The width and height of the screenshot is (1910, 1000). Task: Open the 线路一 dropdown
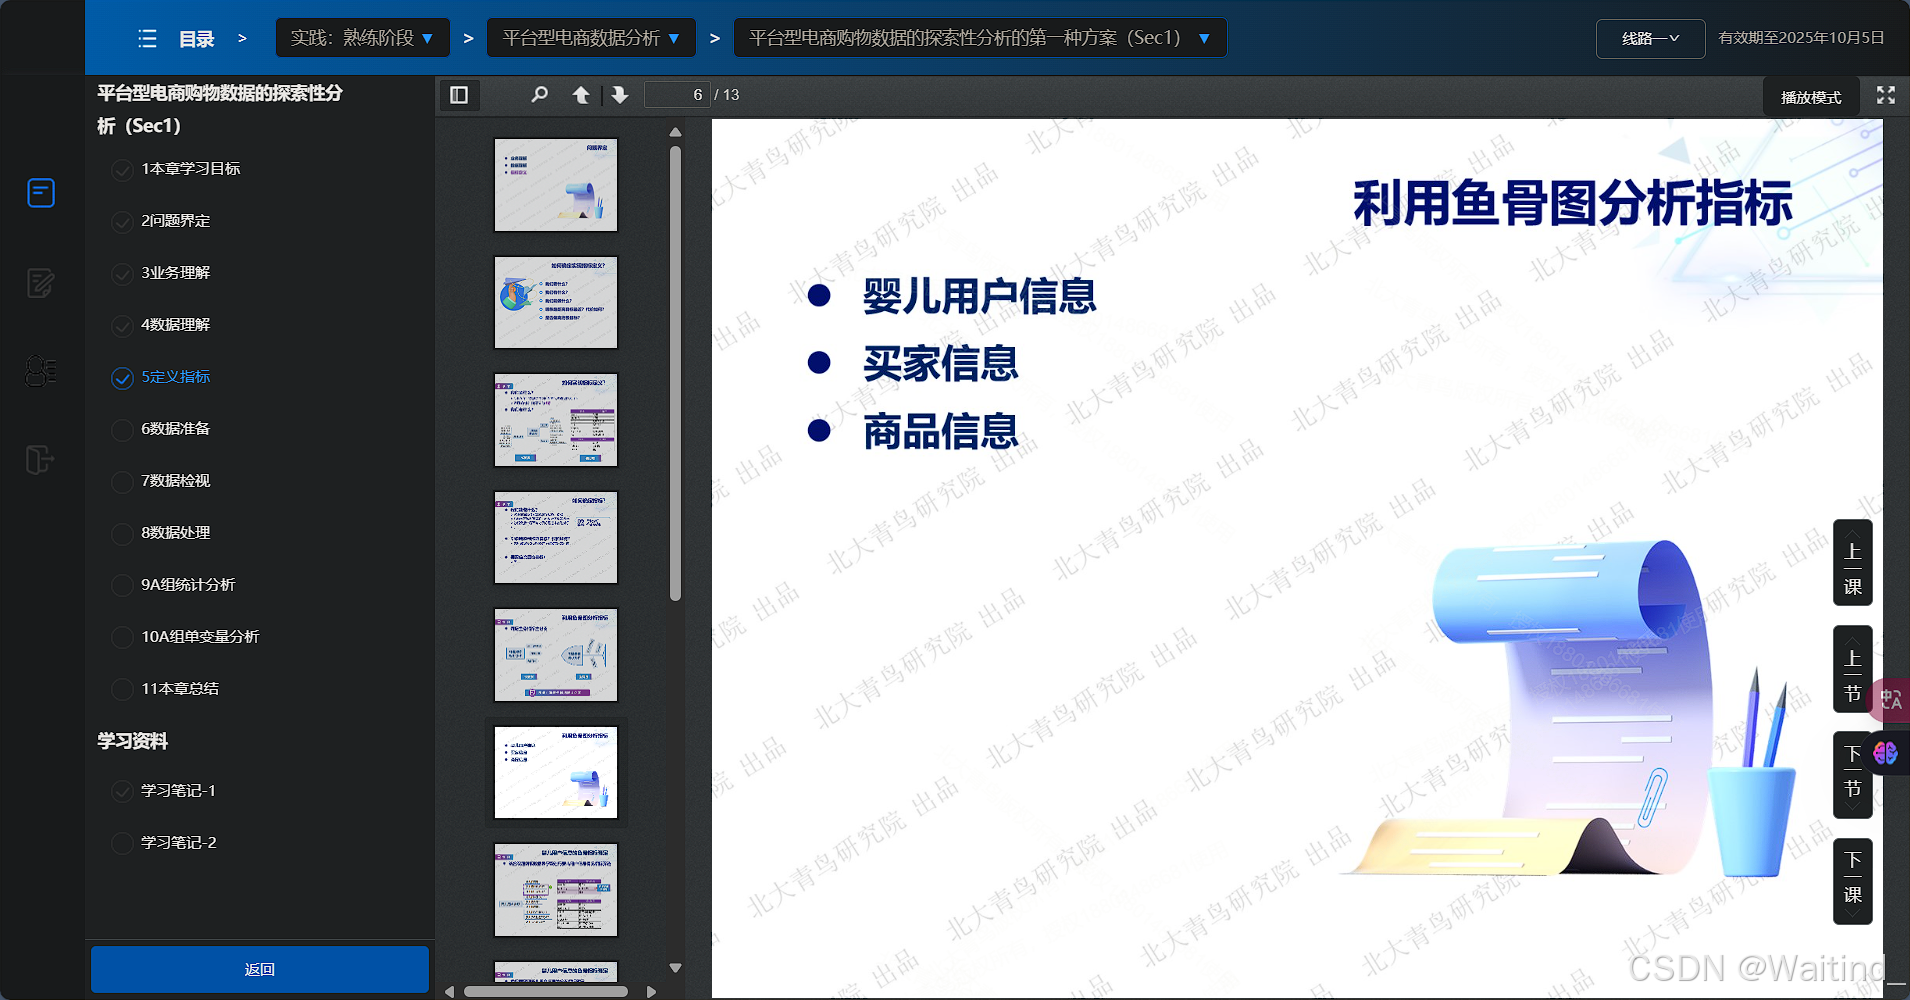(1650, 39)
